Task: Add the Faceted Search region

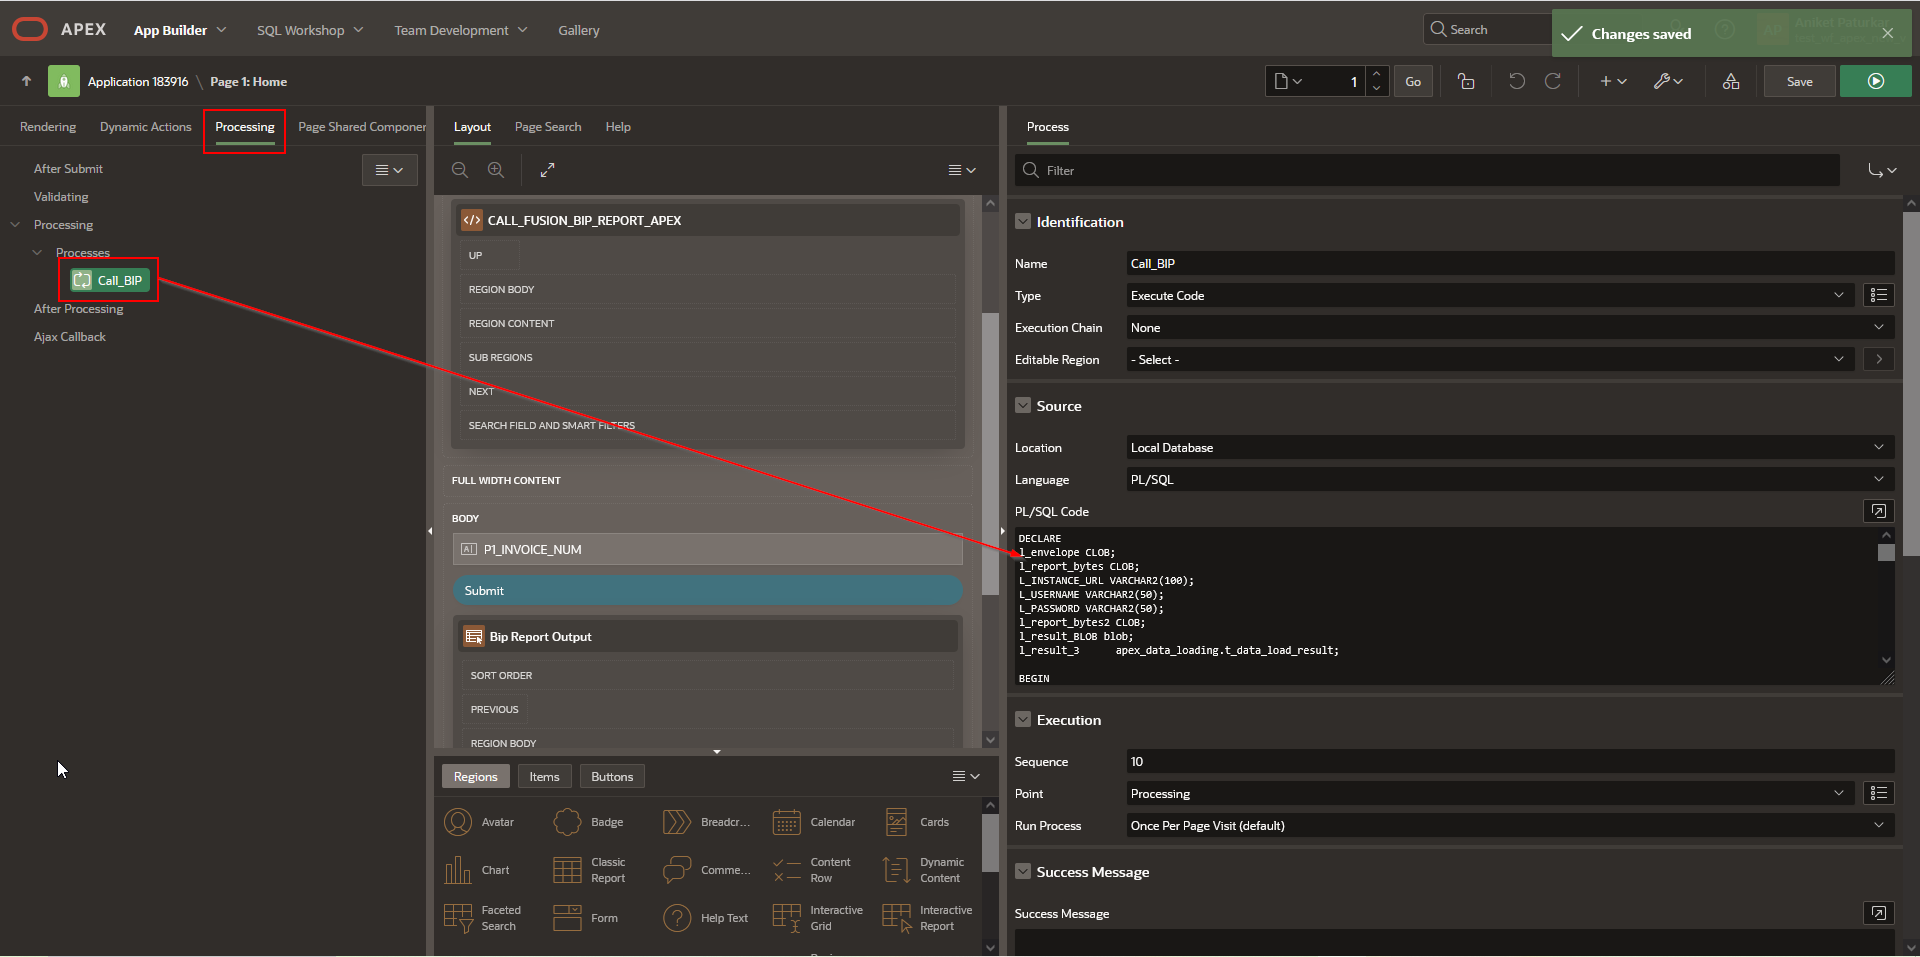Action: pyautogui.click(x=483, y=918)
